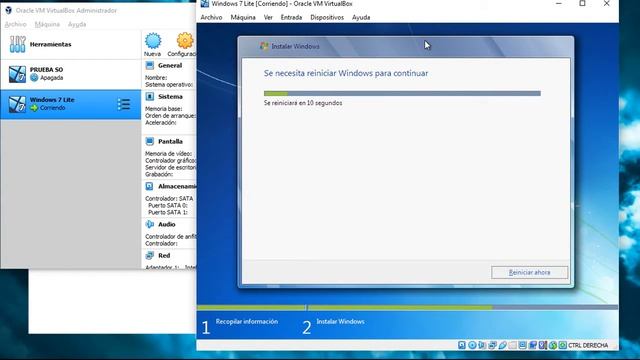
Task: Click the 'Instalar Windows' step 2 label
Action: pos(340,321)
